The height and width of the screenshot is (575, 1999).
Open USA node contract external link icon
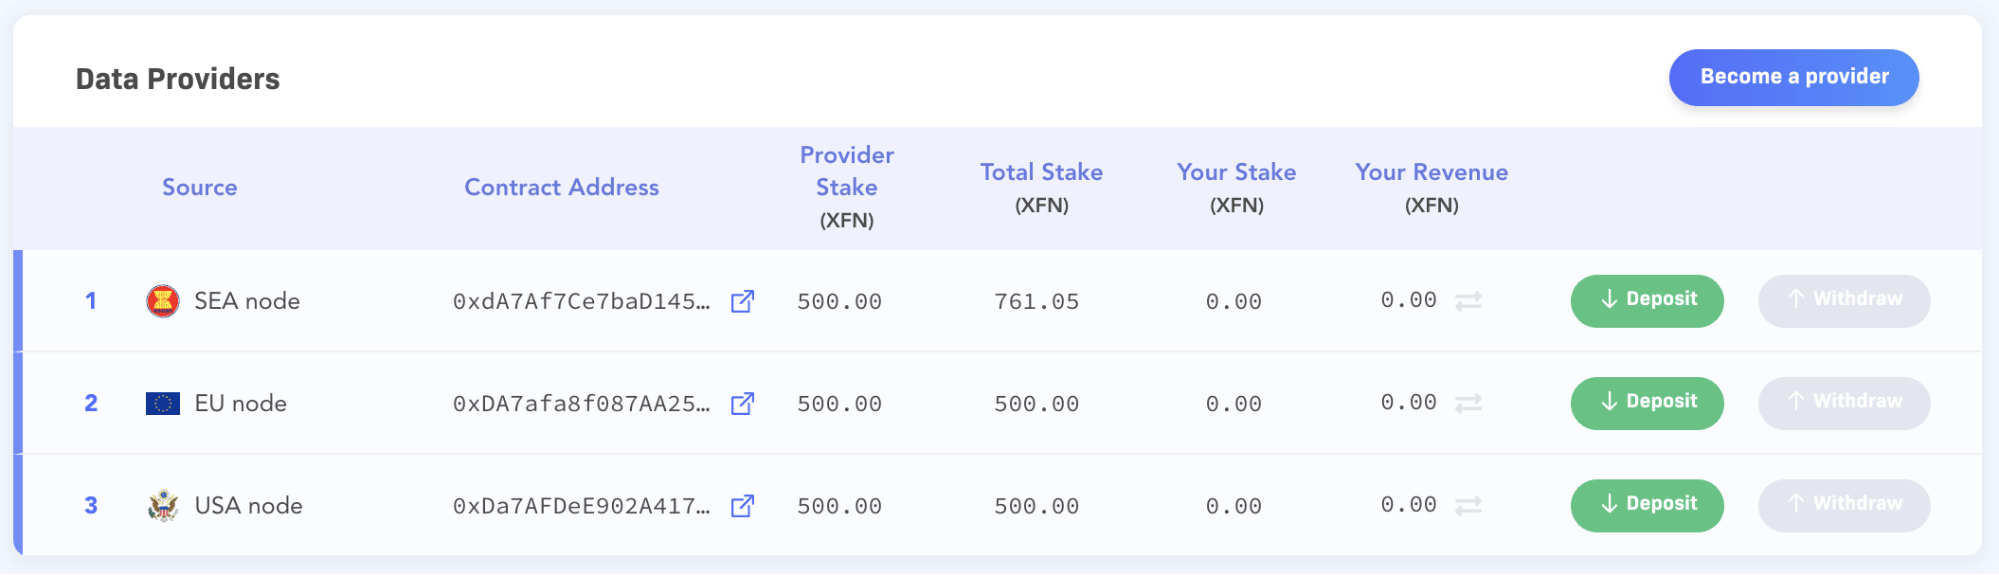(x=742, y=506)
